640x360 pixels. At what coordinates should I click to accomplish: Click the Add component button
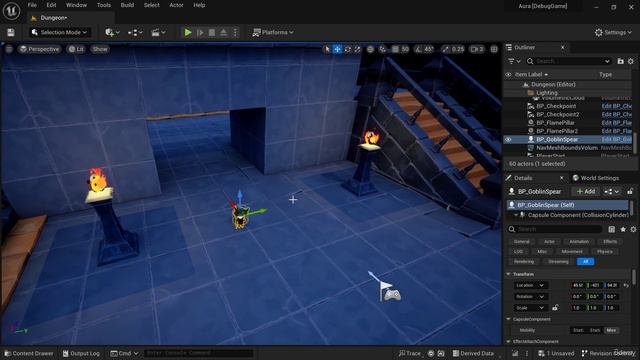(x=586, y=191)
